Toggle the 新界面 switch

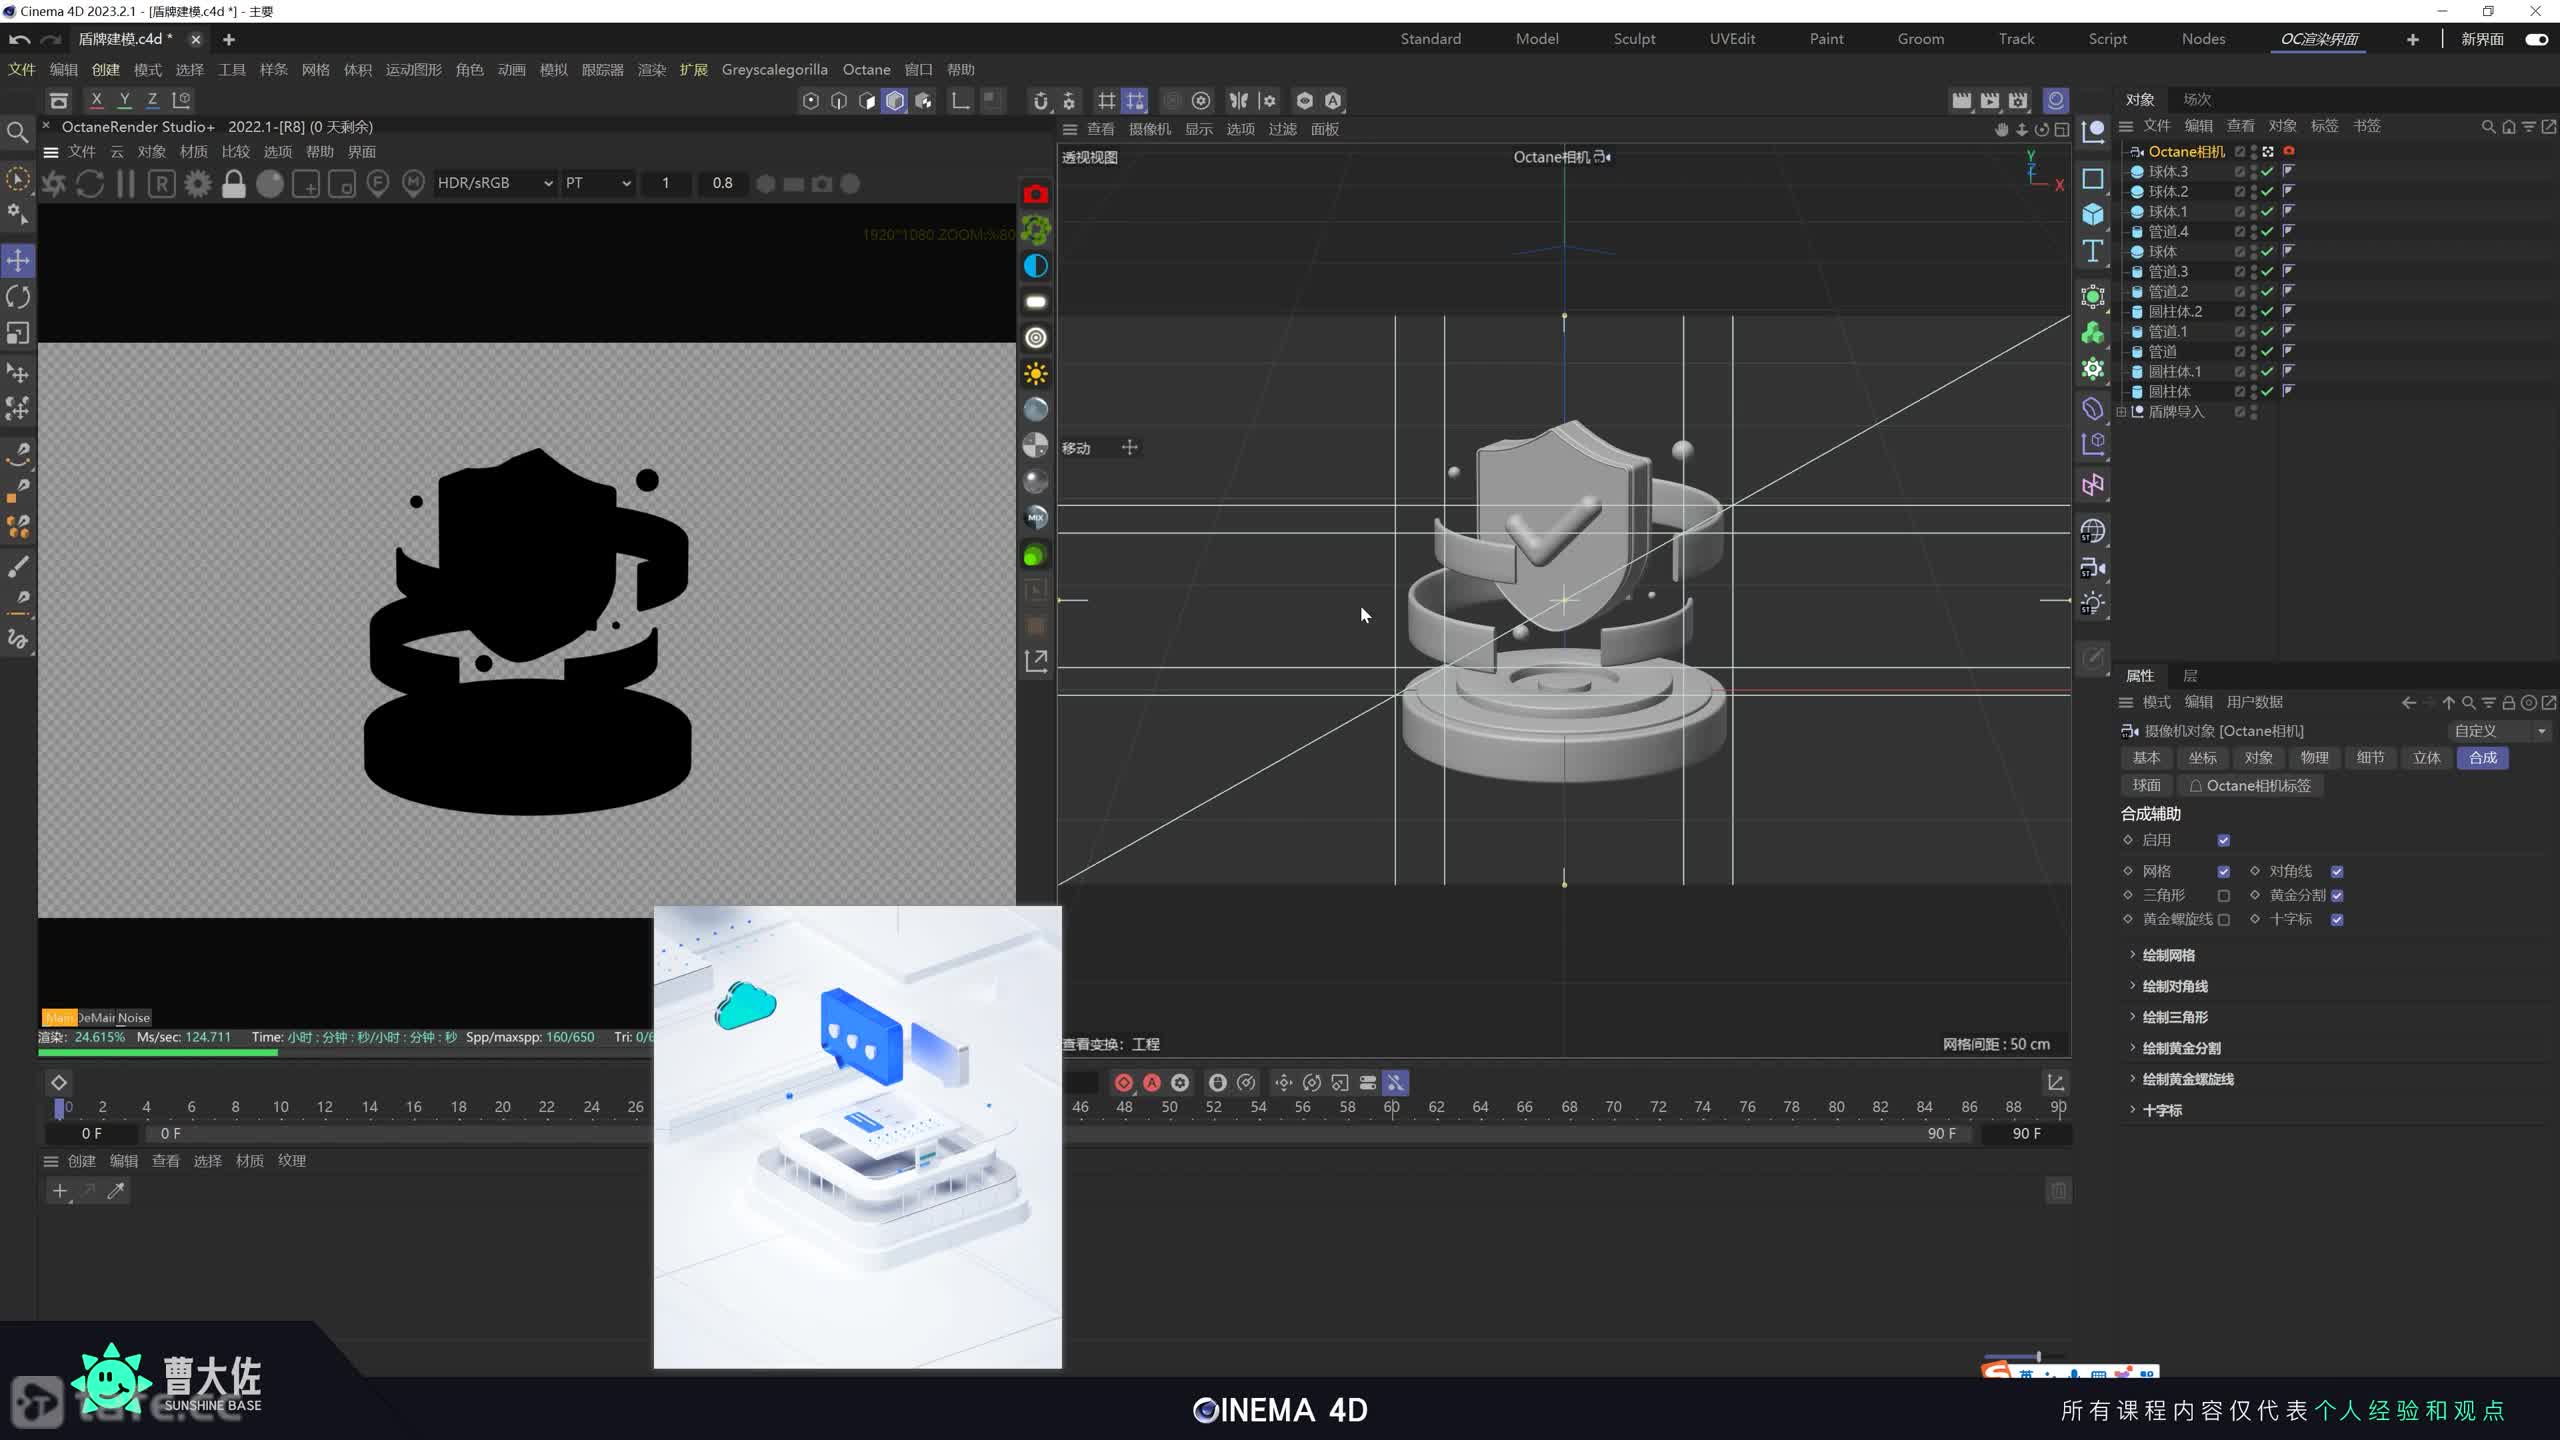pos(2536,39)
